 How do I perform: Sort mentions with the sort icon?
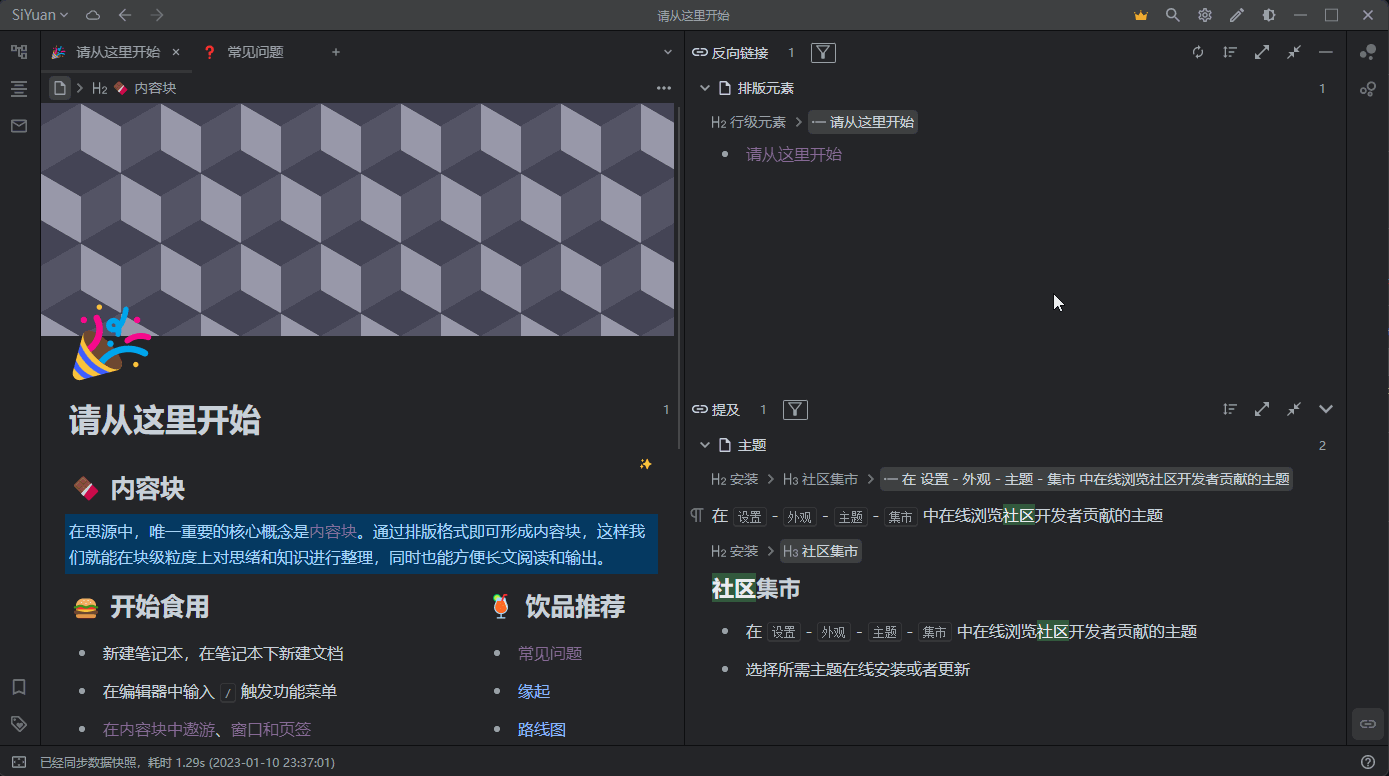(1230, 409)
